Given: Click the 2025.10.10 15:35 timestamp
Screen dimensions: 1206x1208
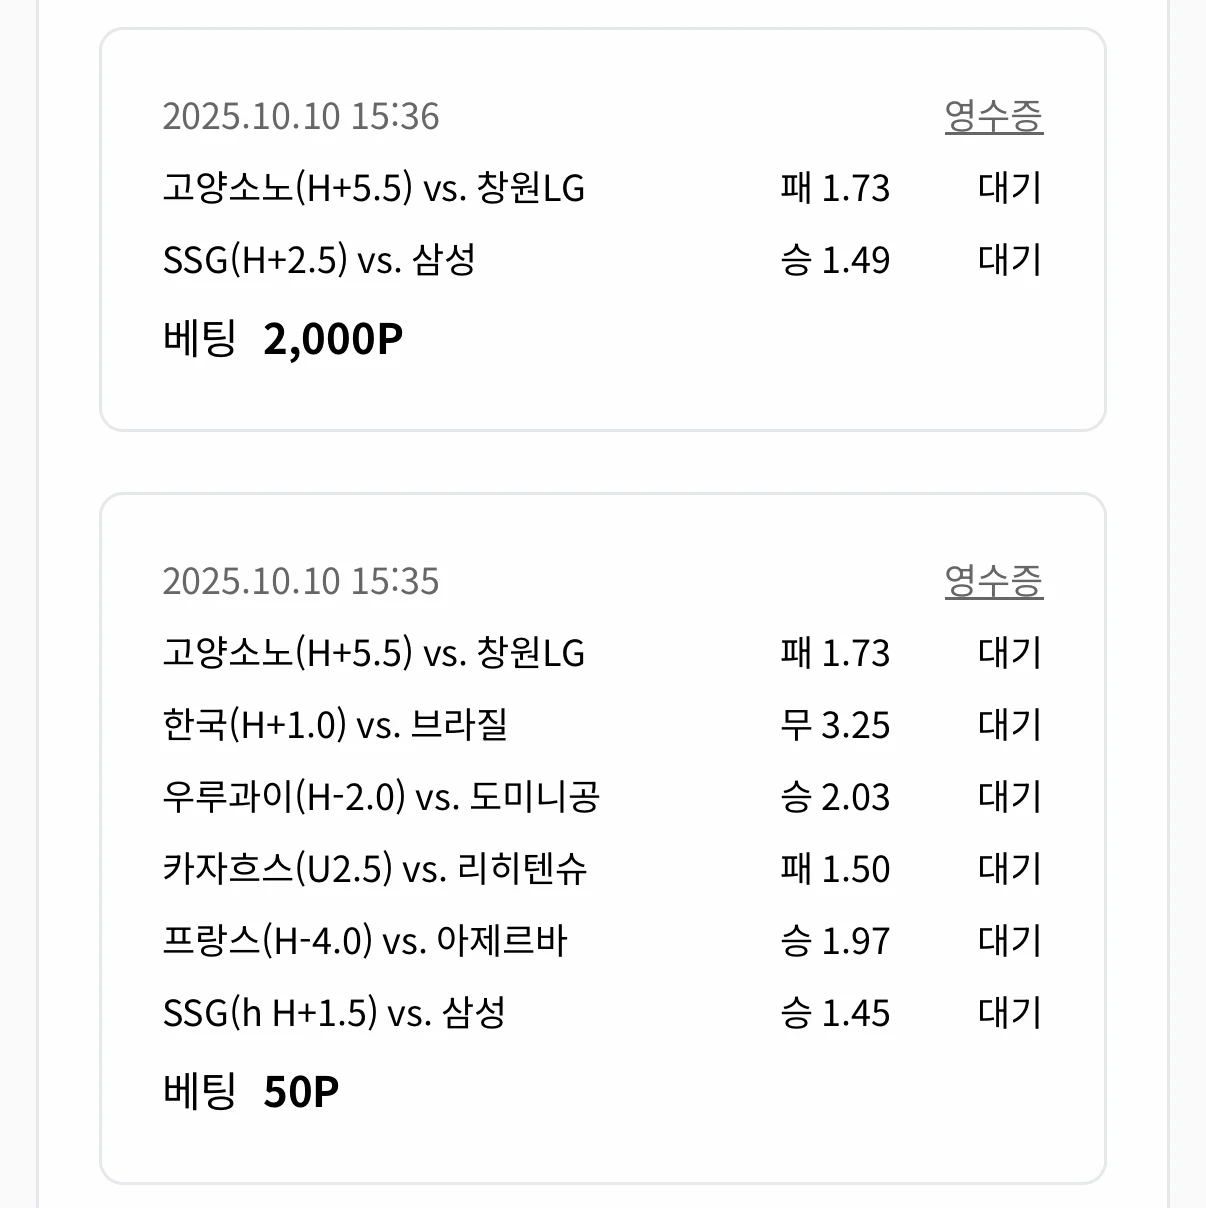Looking at the screenshot, I should (300, 581).
